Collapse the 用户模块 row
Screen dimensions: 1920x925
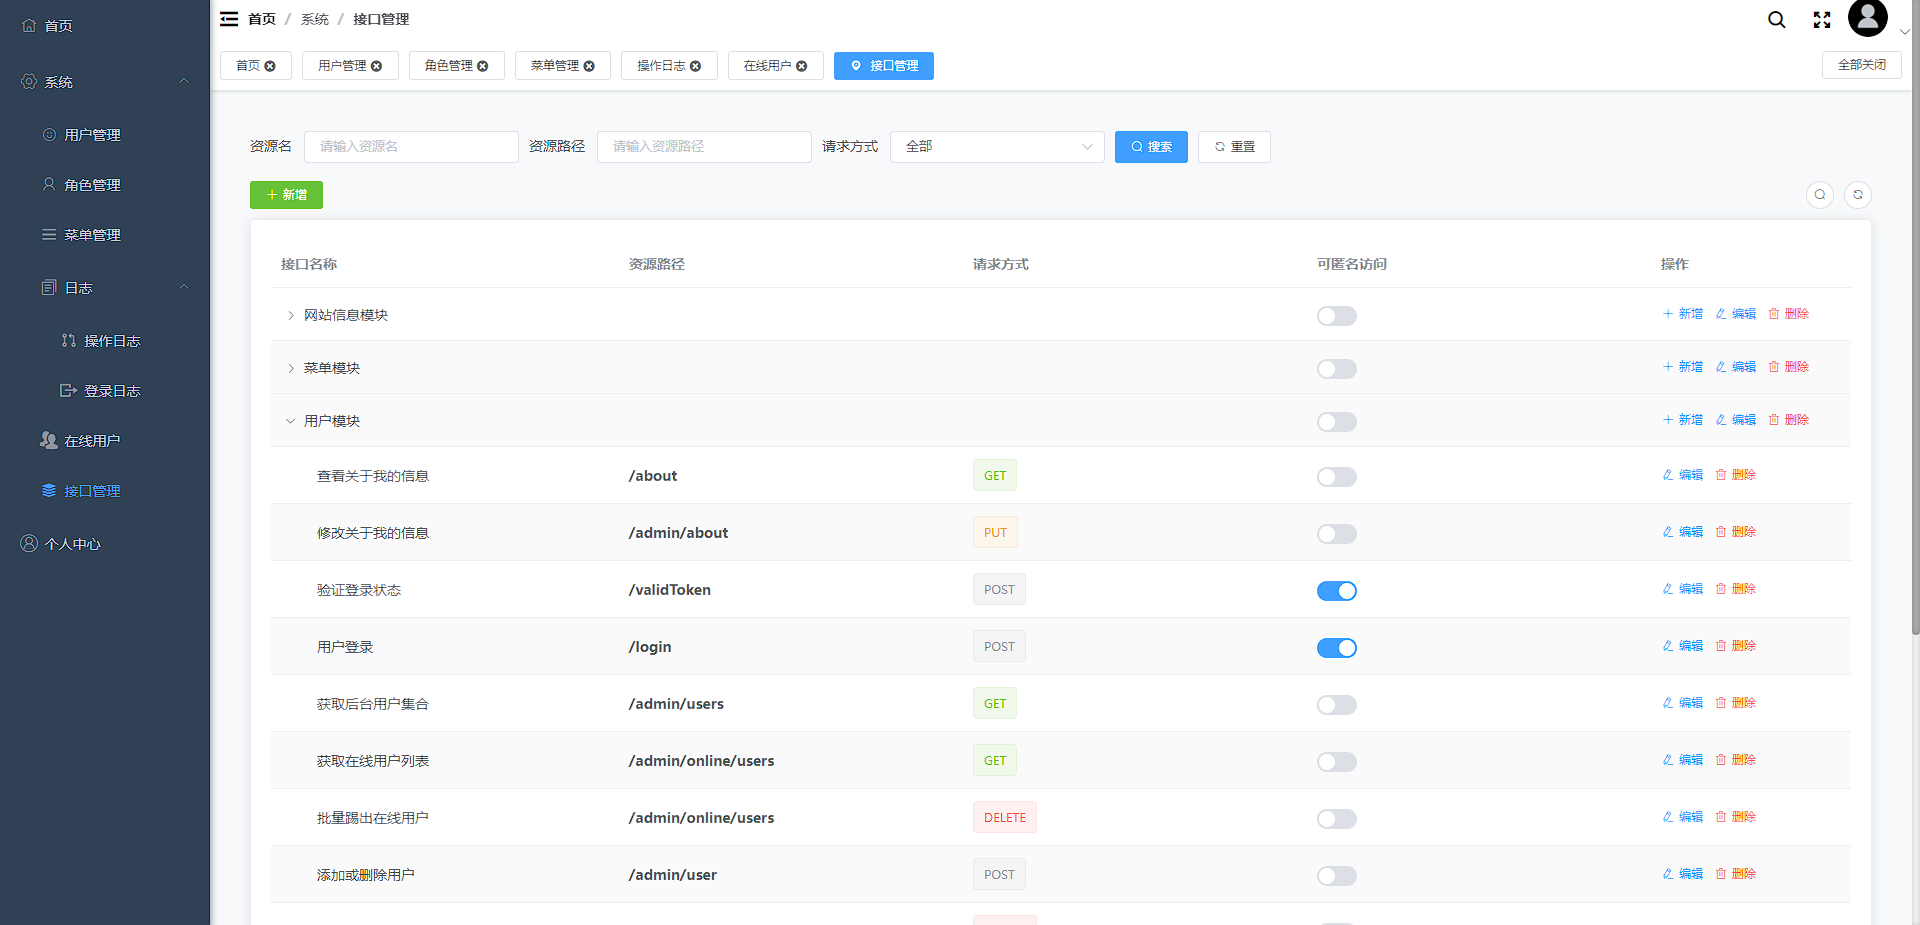[x=291, y=422]
